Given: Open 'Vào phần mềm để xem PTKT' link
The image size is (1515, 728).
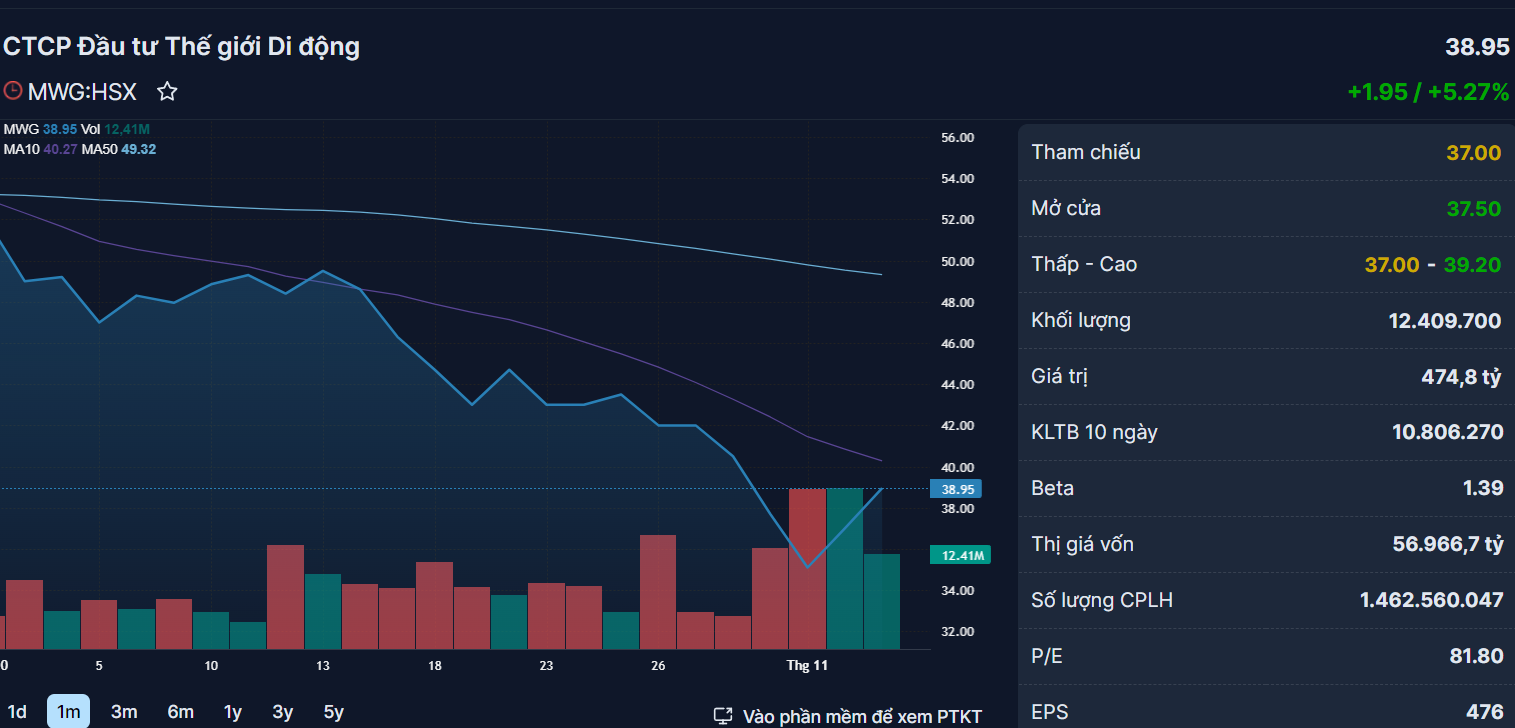Looking at the screenshot, I should (862, 716).
